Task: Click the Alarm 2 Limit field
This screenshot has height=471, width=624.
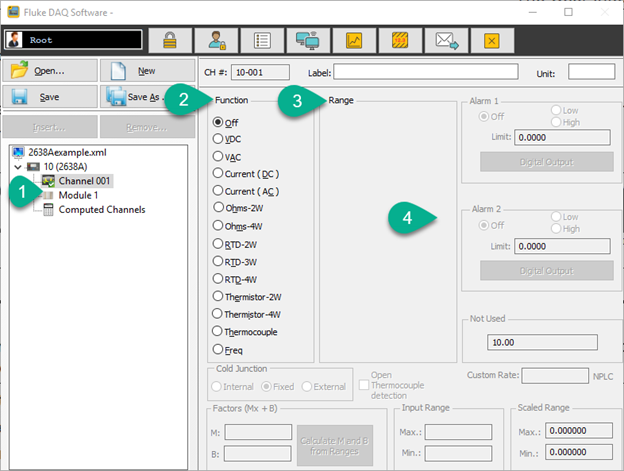Action: (x=562, y=246)
